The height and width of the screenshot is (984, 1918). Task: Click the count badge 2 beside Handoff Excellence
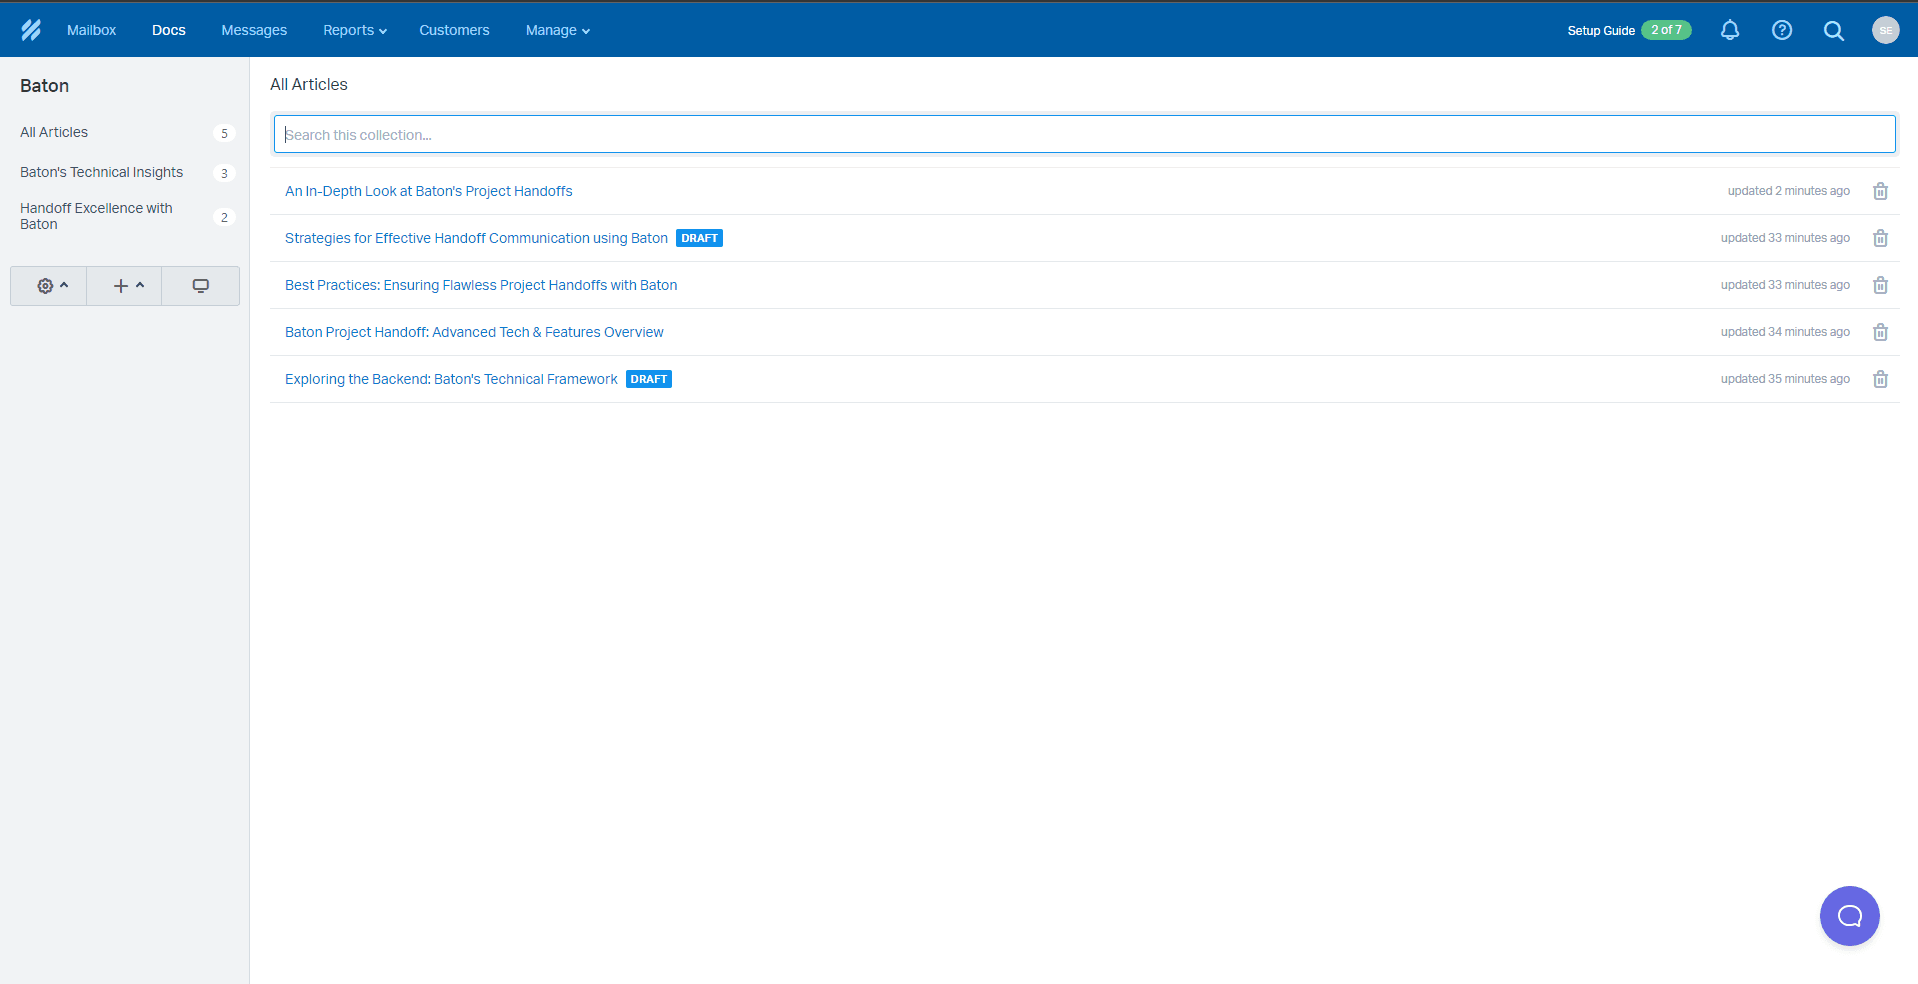coord(224,217)
